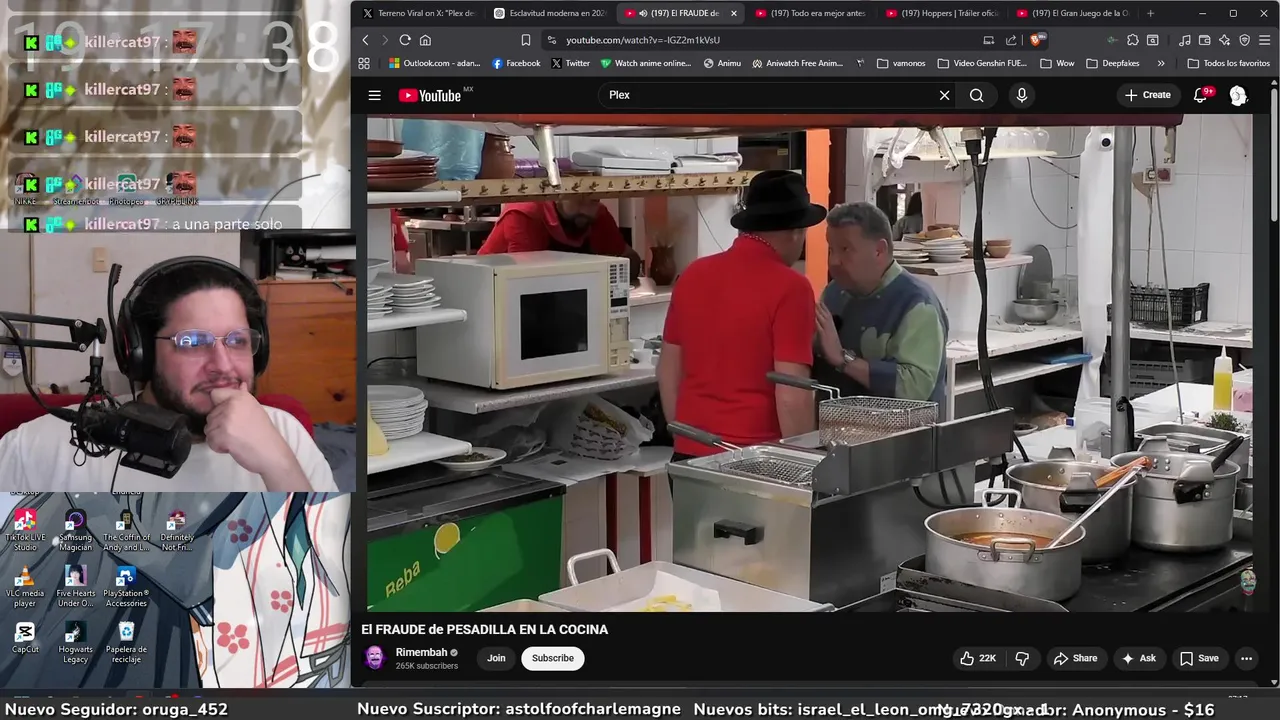Viewport: 1280px width, 720px height.
Task: Switch to the Hoppers Tráiler oficial tab
Action: pyautogui.click(x=942, y=13)
